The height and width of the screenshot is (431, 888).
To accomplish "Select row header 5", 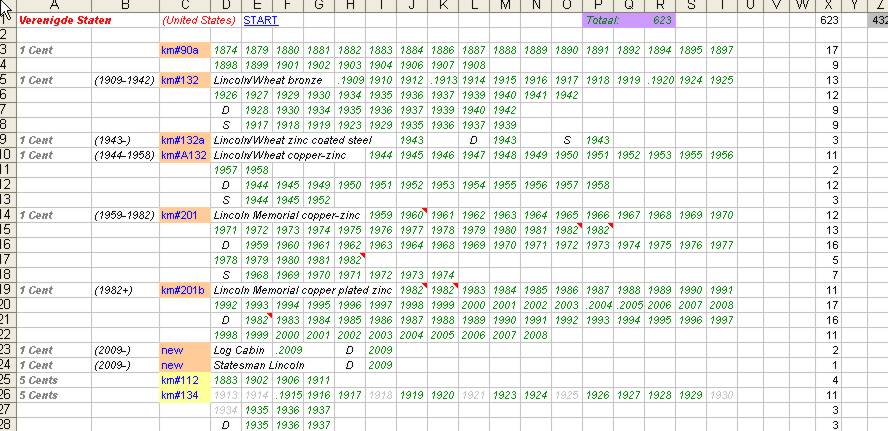I will coord(8,80).
